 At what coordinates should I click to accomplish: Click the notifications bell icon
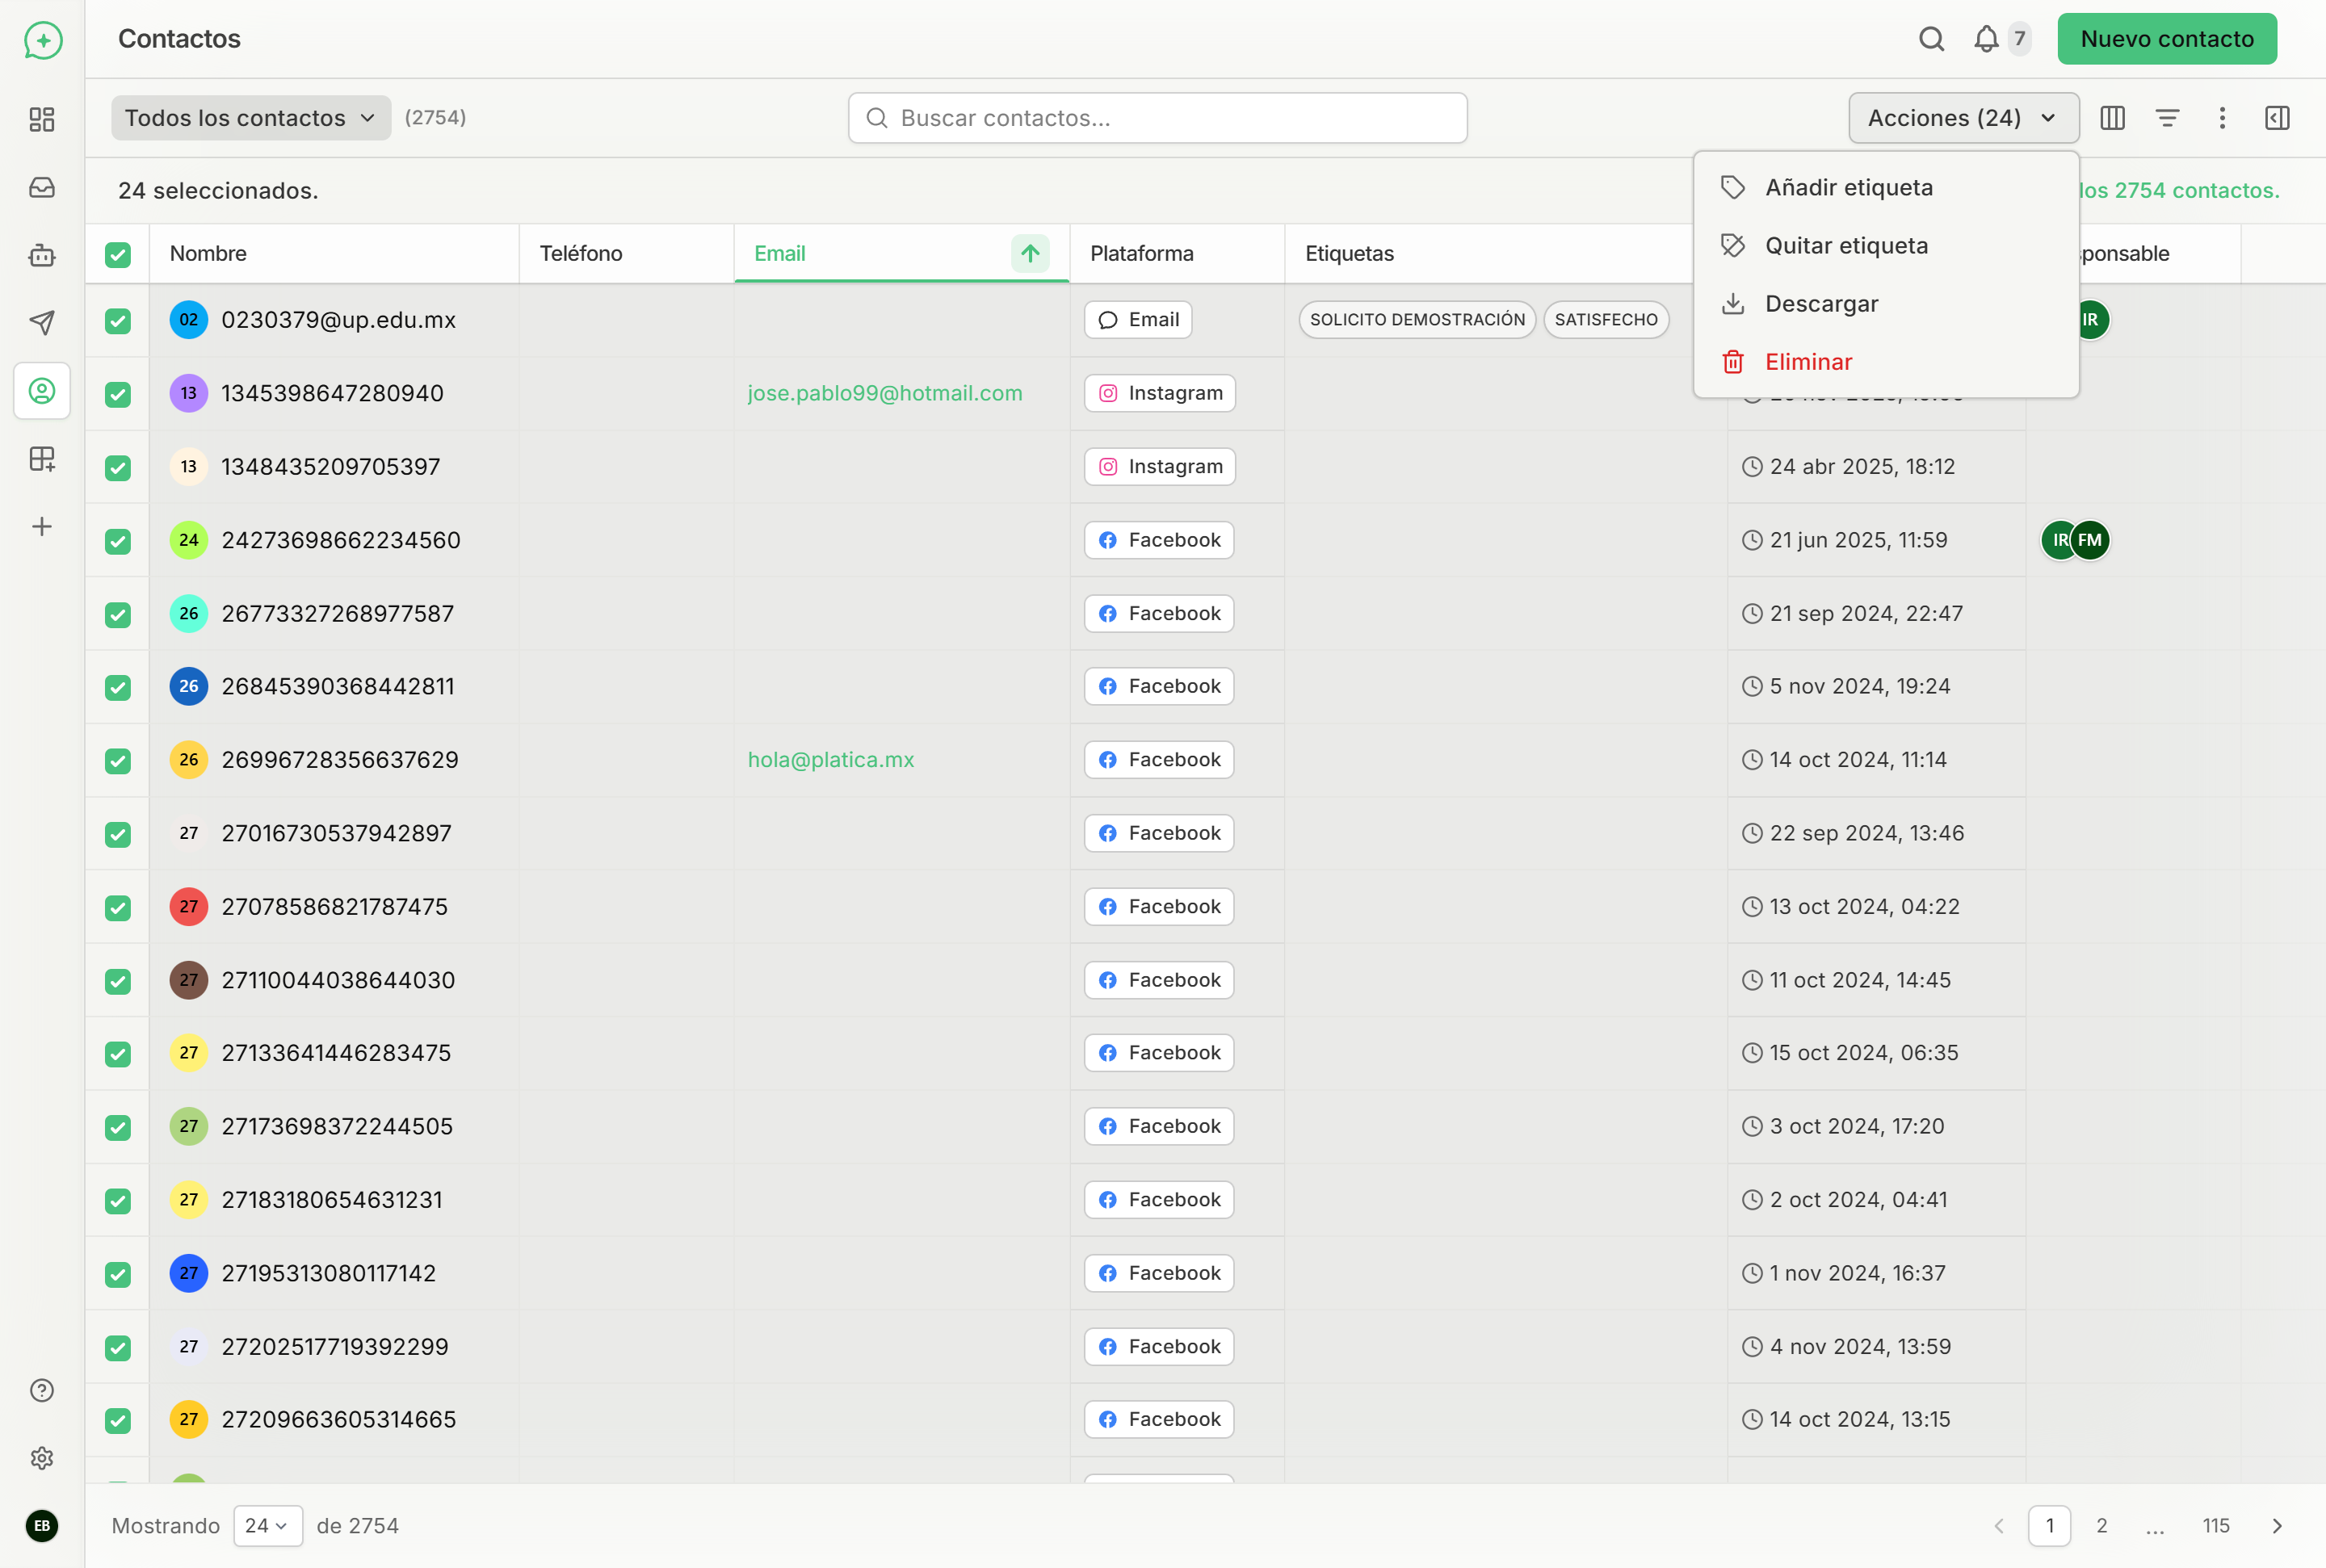click(1985, 39)
